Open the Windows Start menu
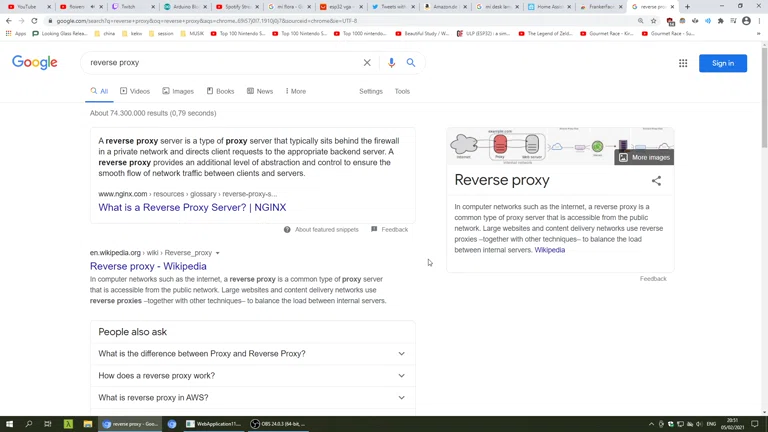This screenshot has height=432, width=768. [x=9, y=424]
